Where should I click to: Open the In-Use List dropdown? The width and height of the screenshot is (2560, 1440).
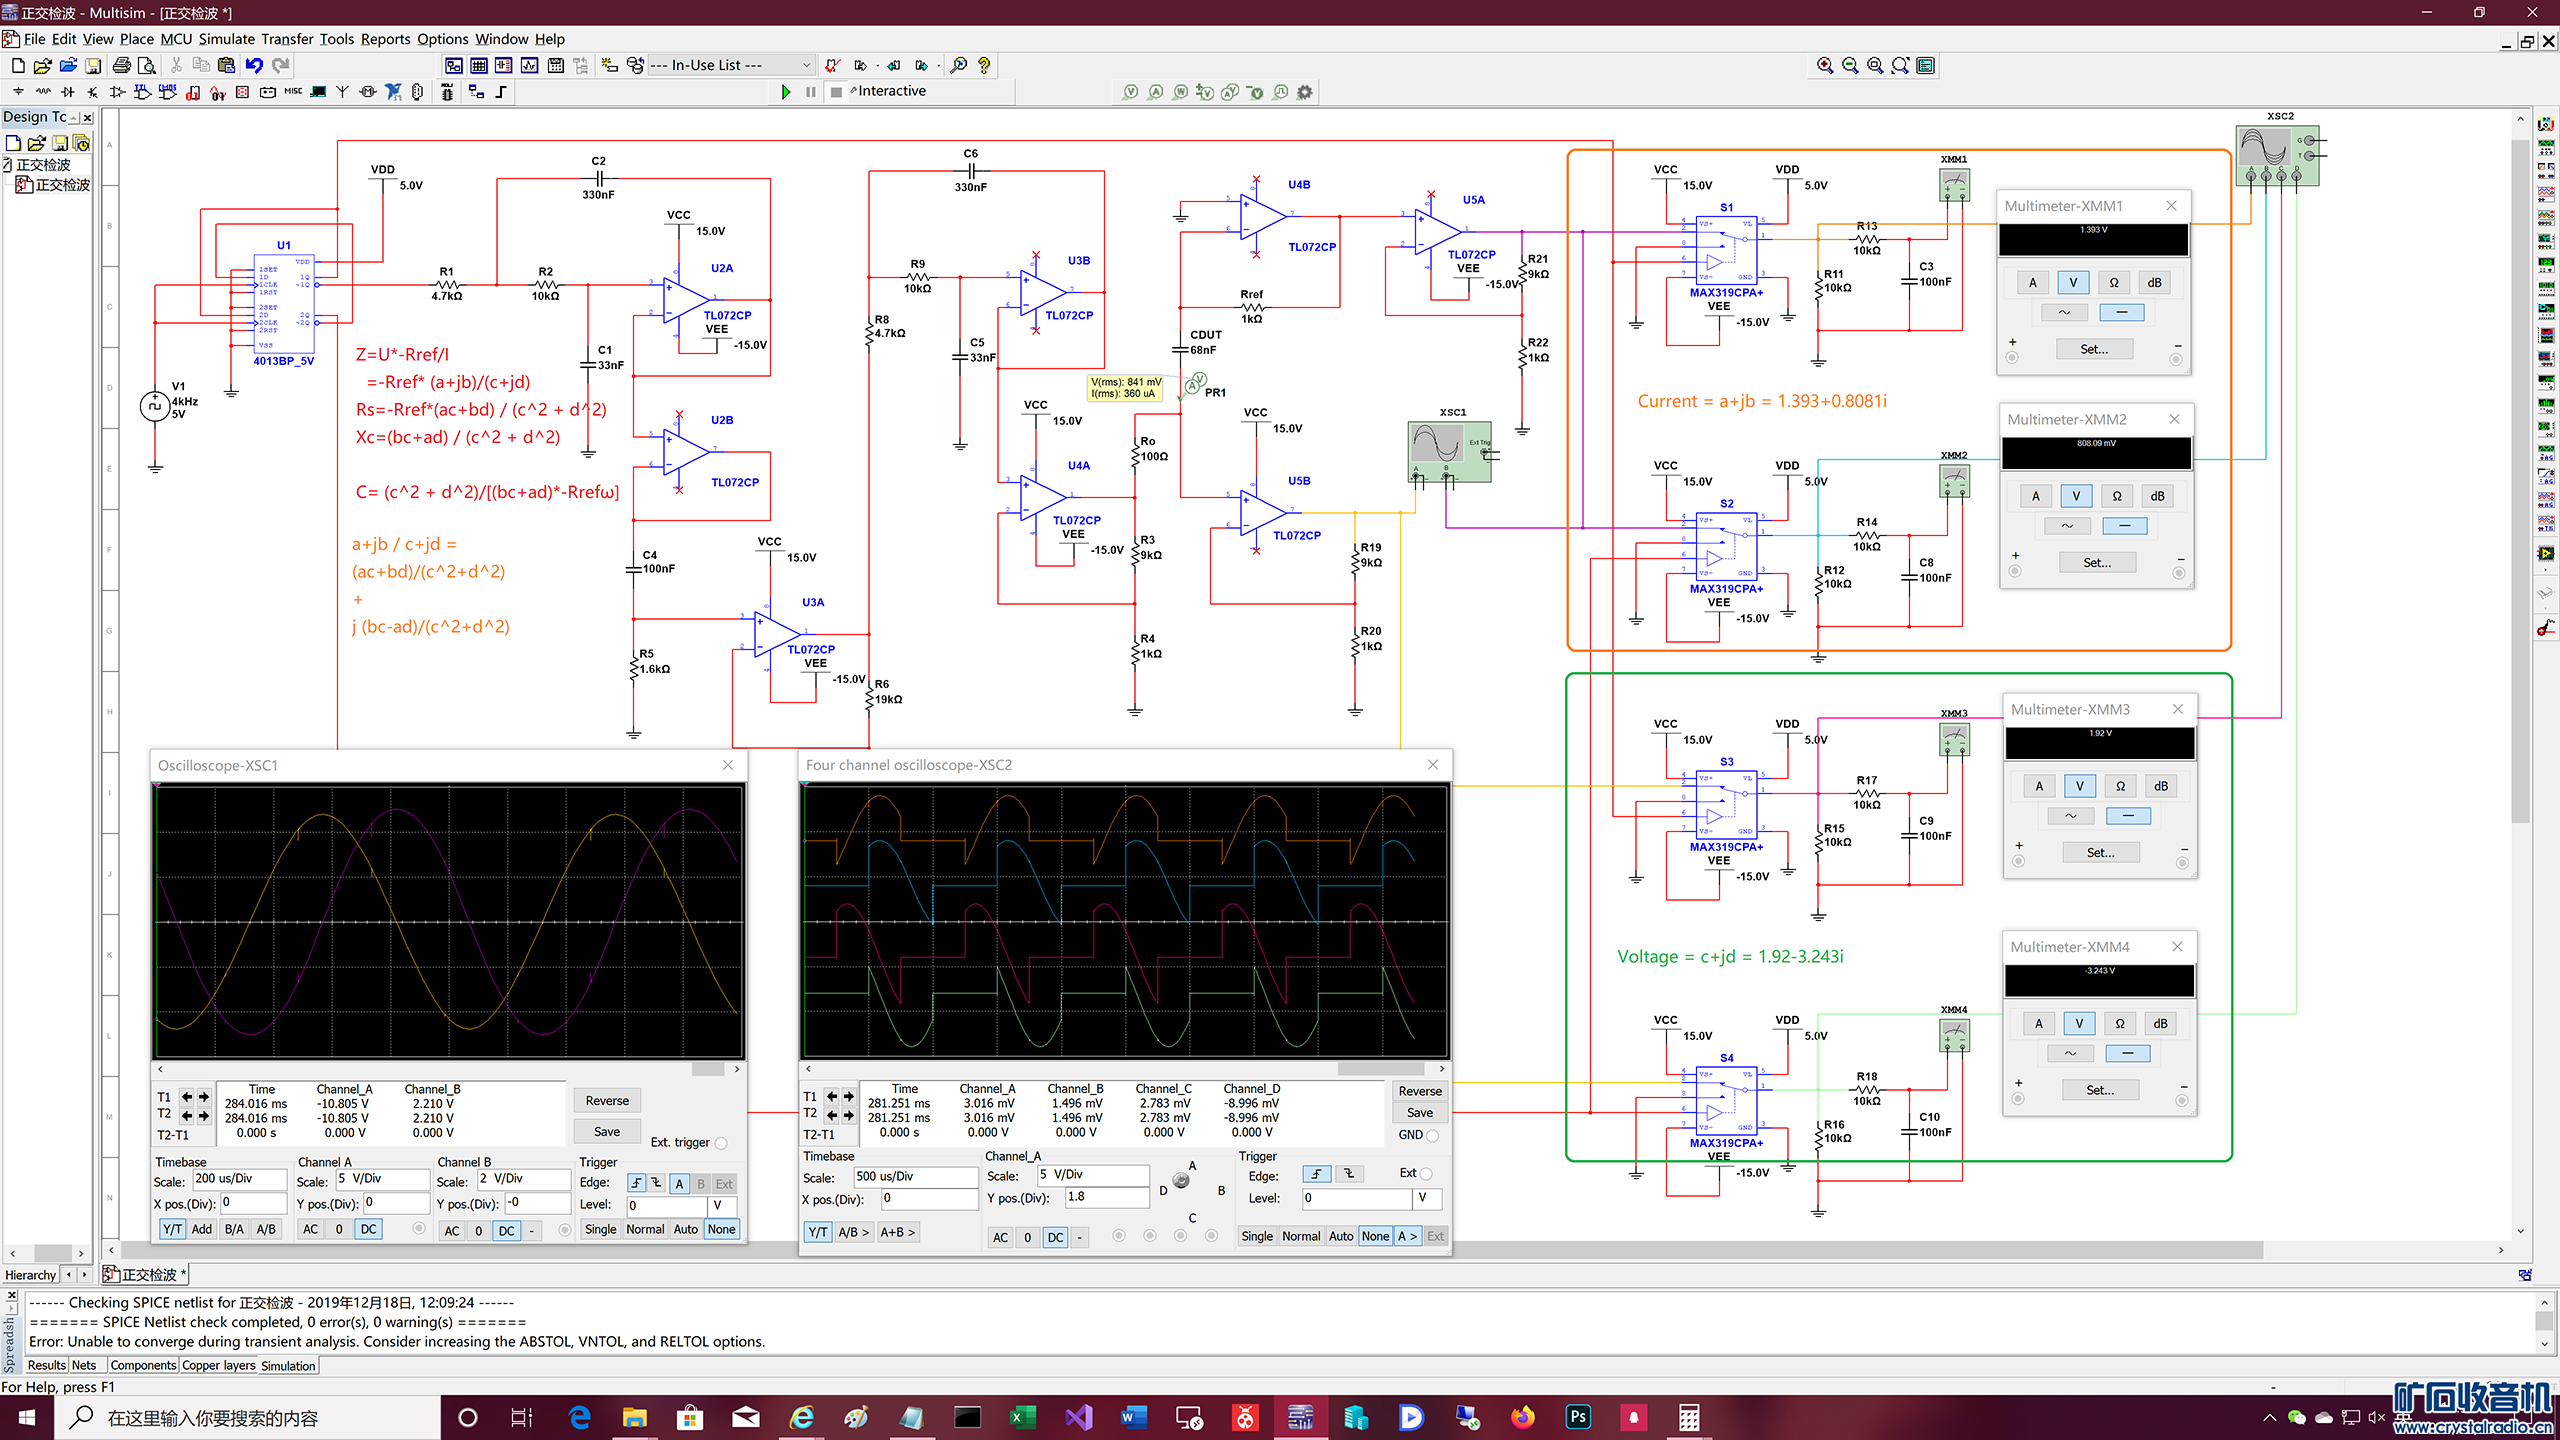(x=730, y=65)
